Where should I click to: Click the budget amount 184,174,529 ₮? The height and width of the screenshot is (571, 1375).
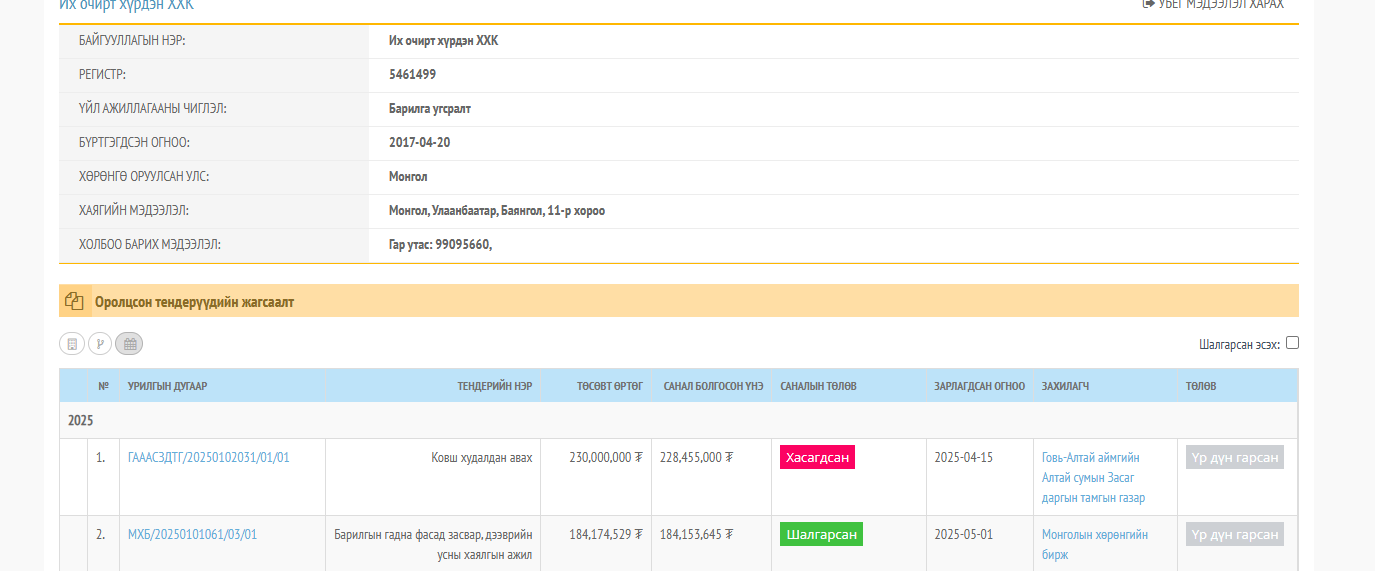[x=606, y=535]
